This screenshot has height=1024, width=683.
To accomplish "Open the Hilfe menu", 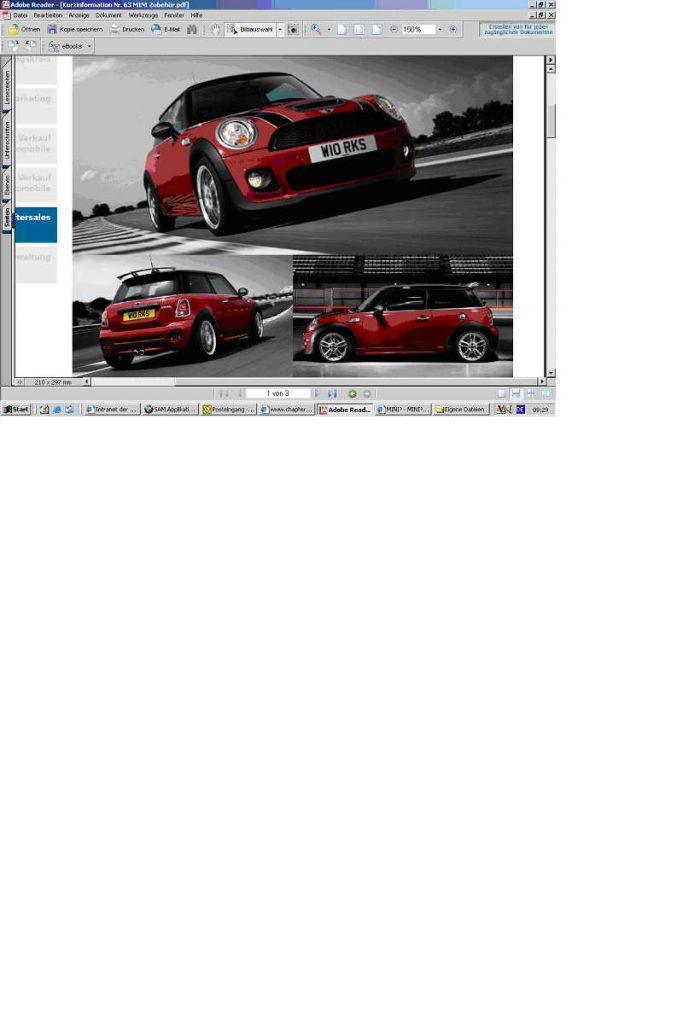I will 197,14.
